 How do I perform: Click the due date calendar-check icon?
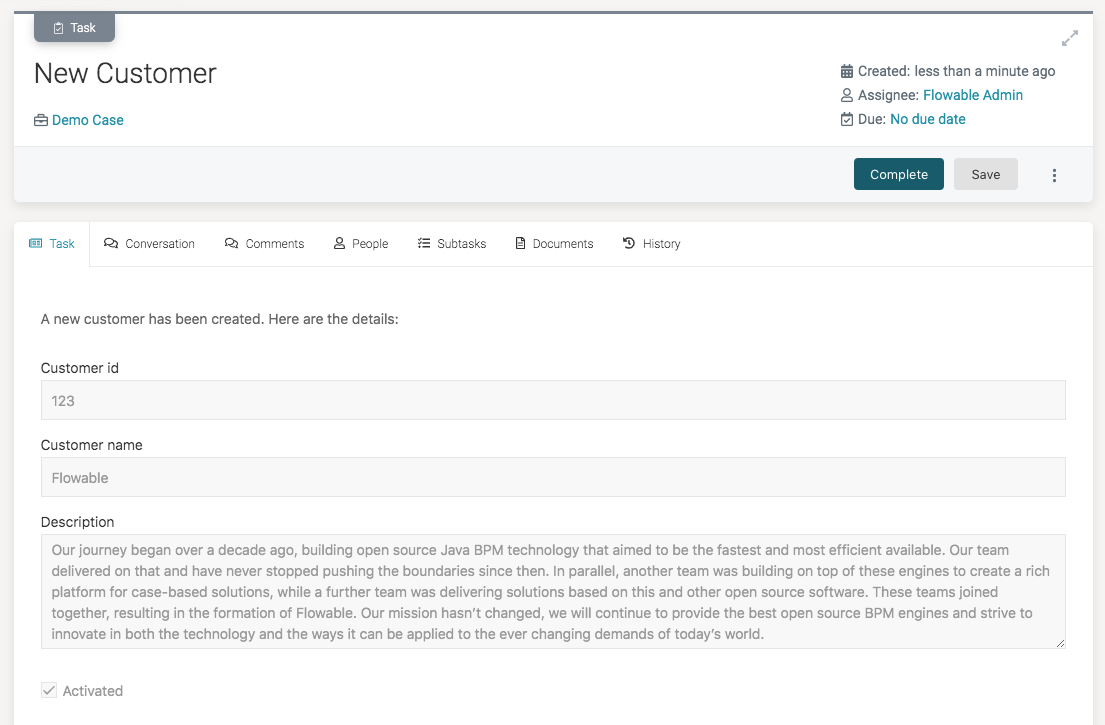click(x=847, y=119)
